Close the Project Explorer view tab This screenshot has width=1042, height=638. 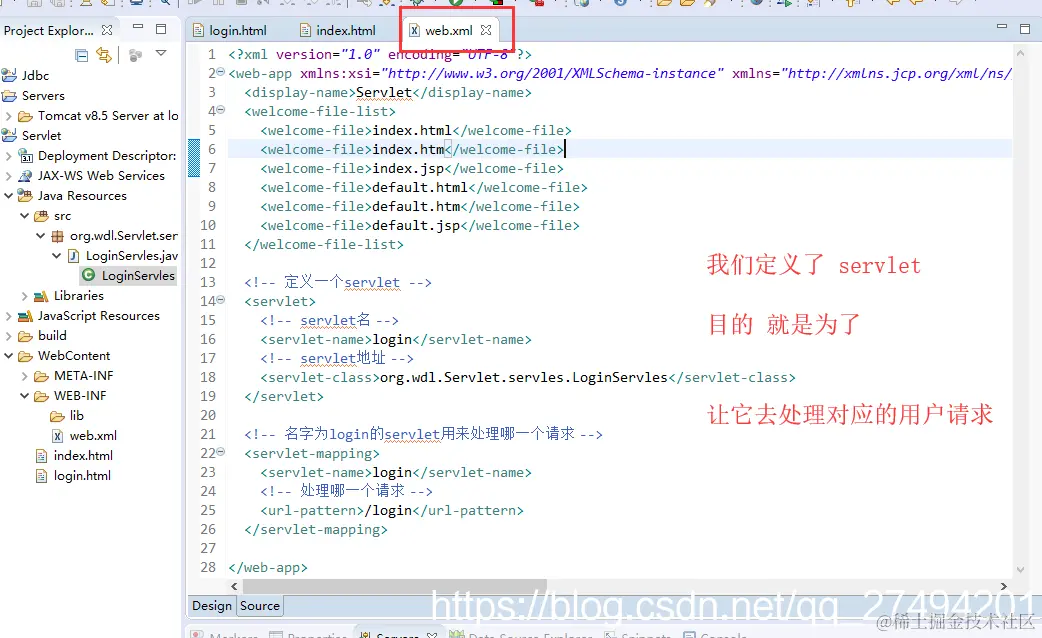coord(107,30)
